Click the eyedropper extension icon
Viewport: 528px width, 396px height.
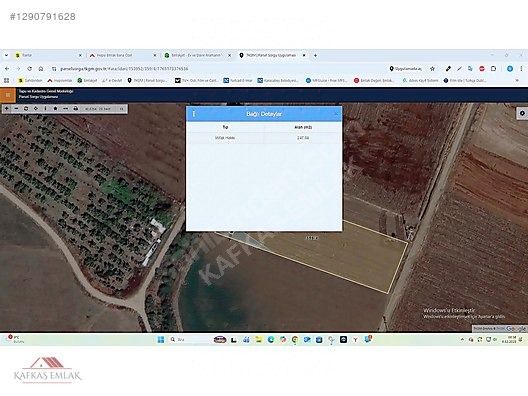[448, 69]
